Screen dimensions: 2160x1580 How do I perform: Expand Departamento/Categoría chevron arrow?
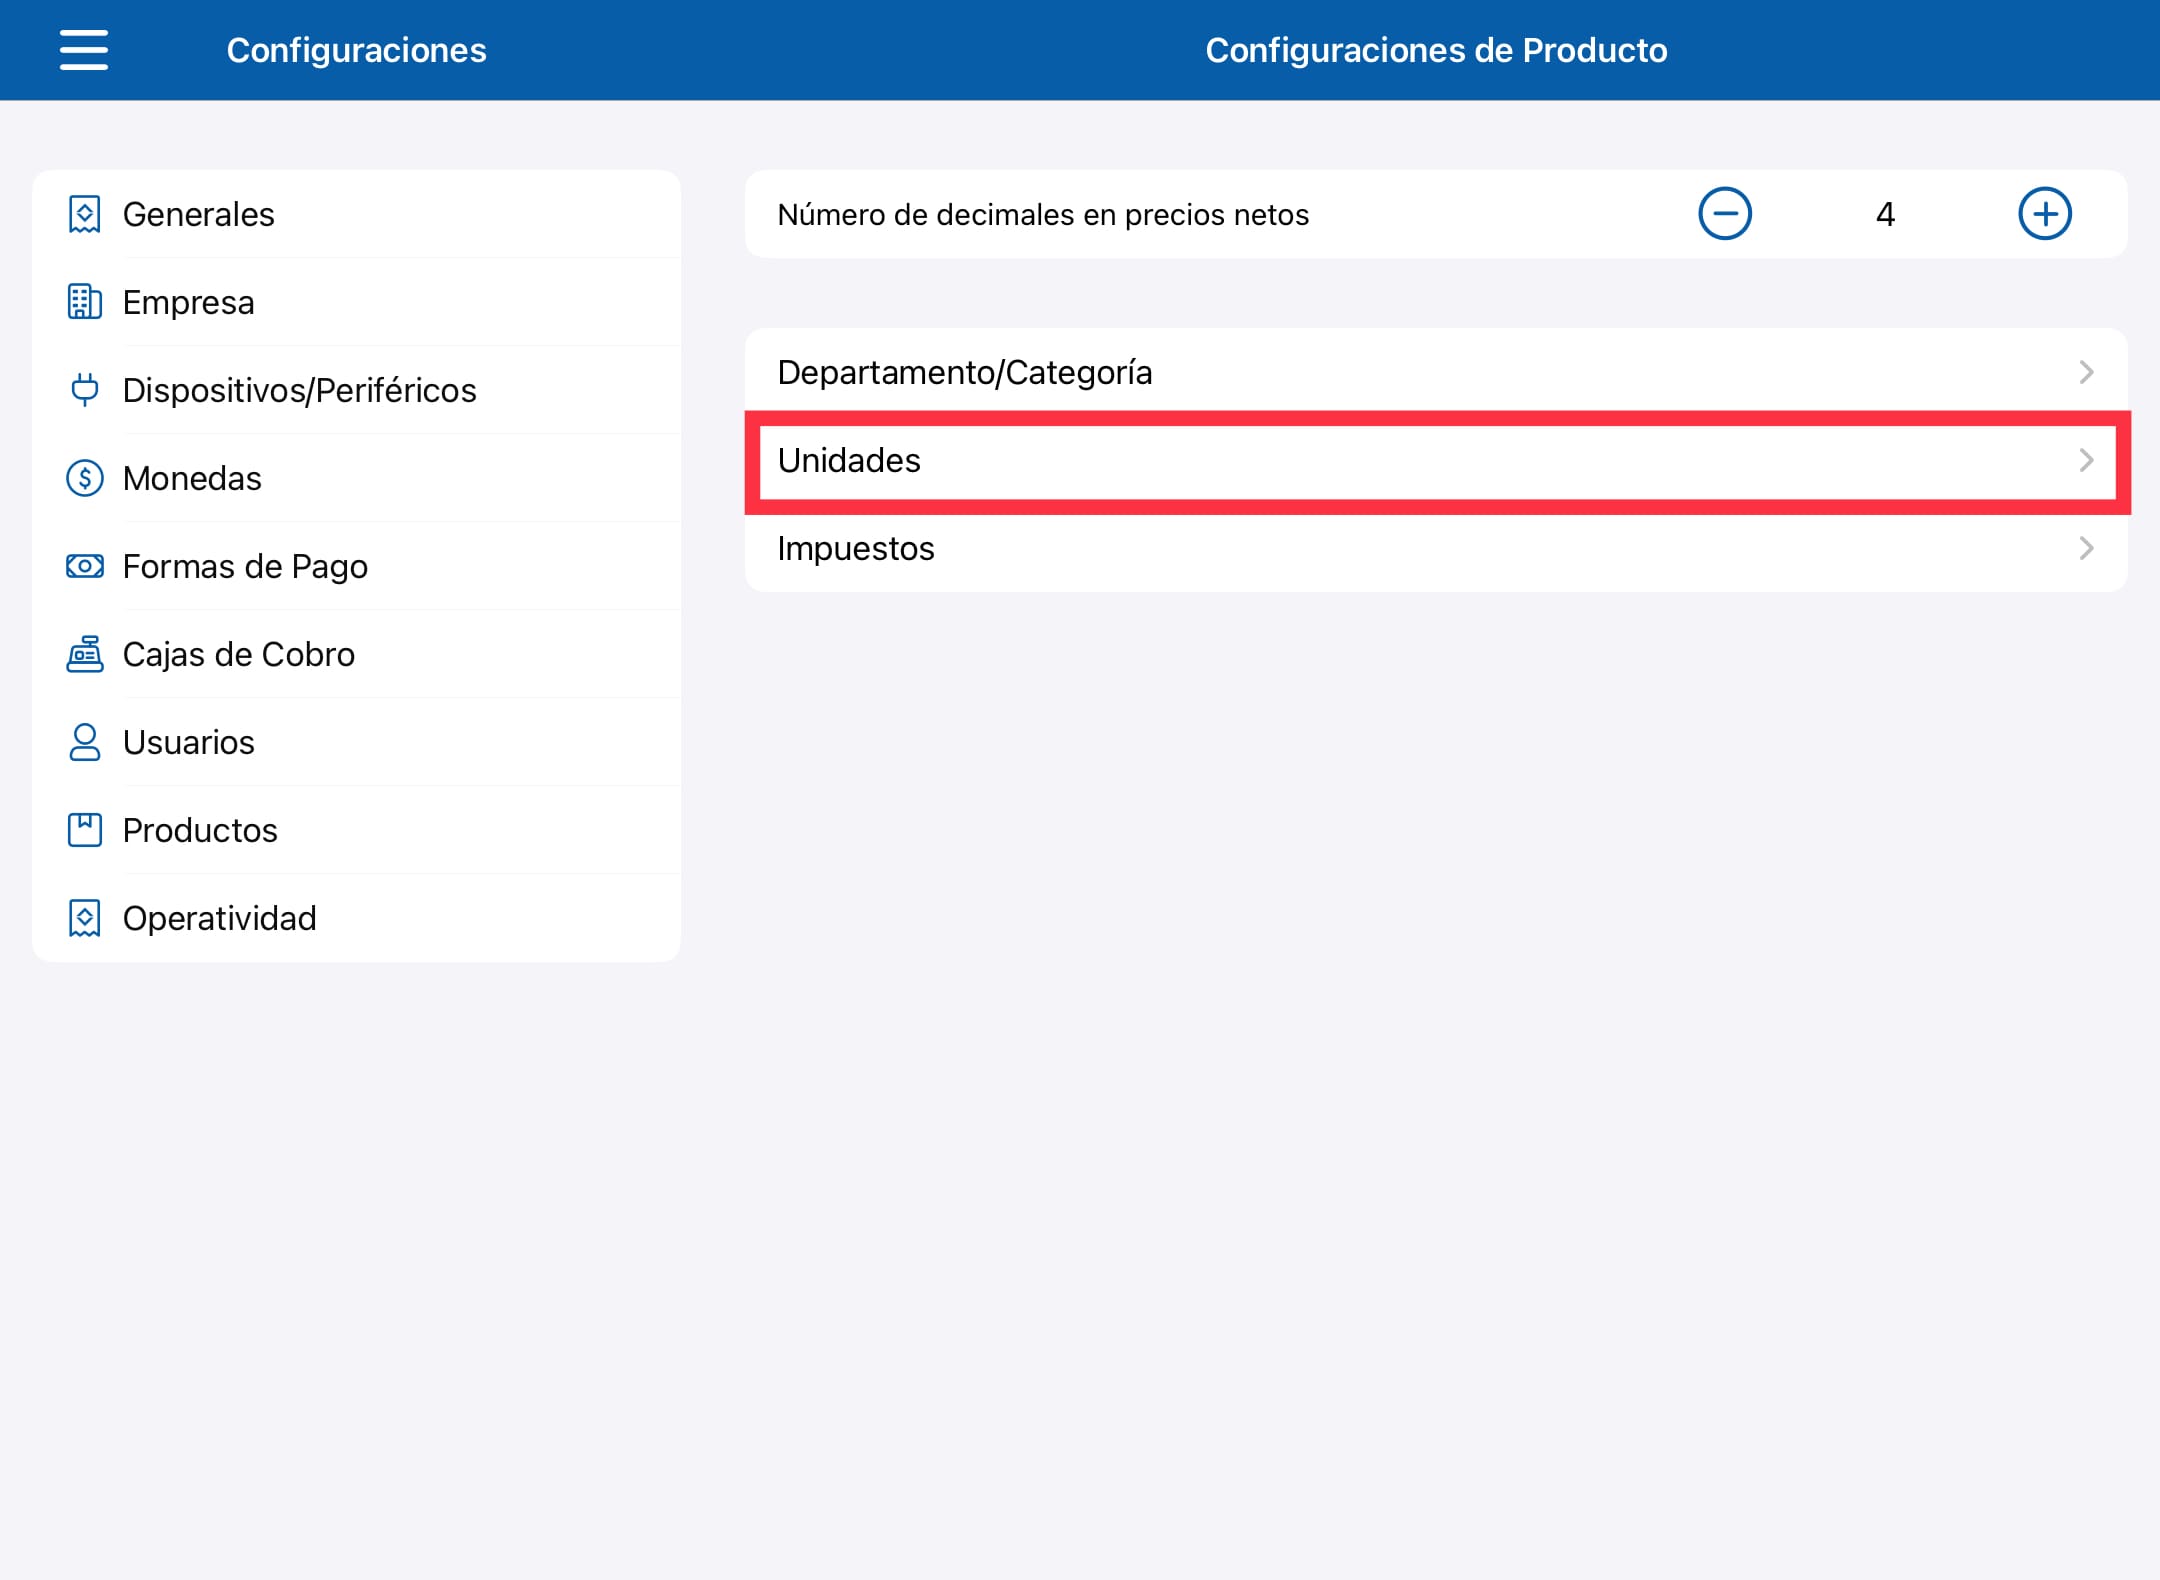point(2086,372)
